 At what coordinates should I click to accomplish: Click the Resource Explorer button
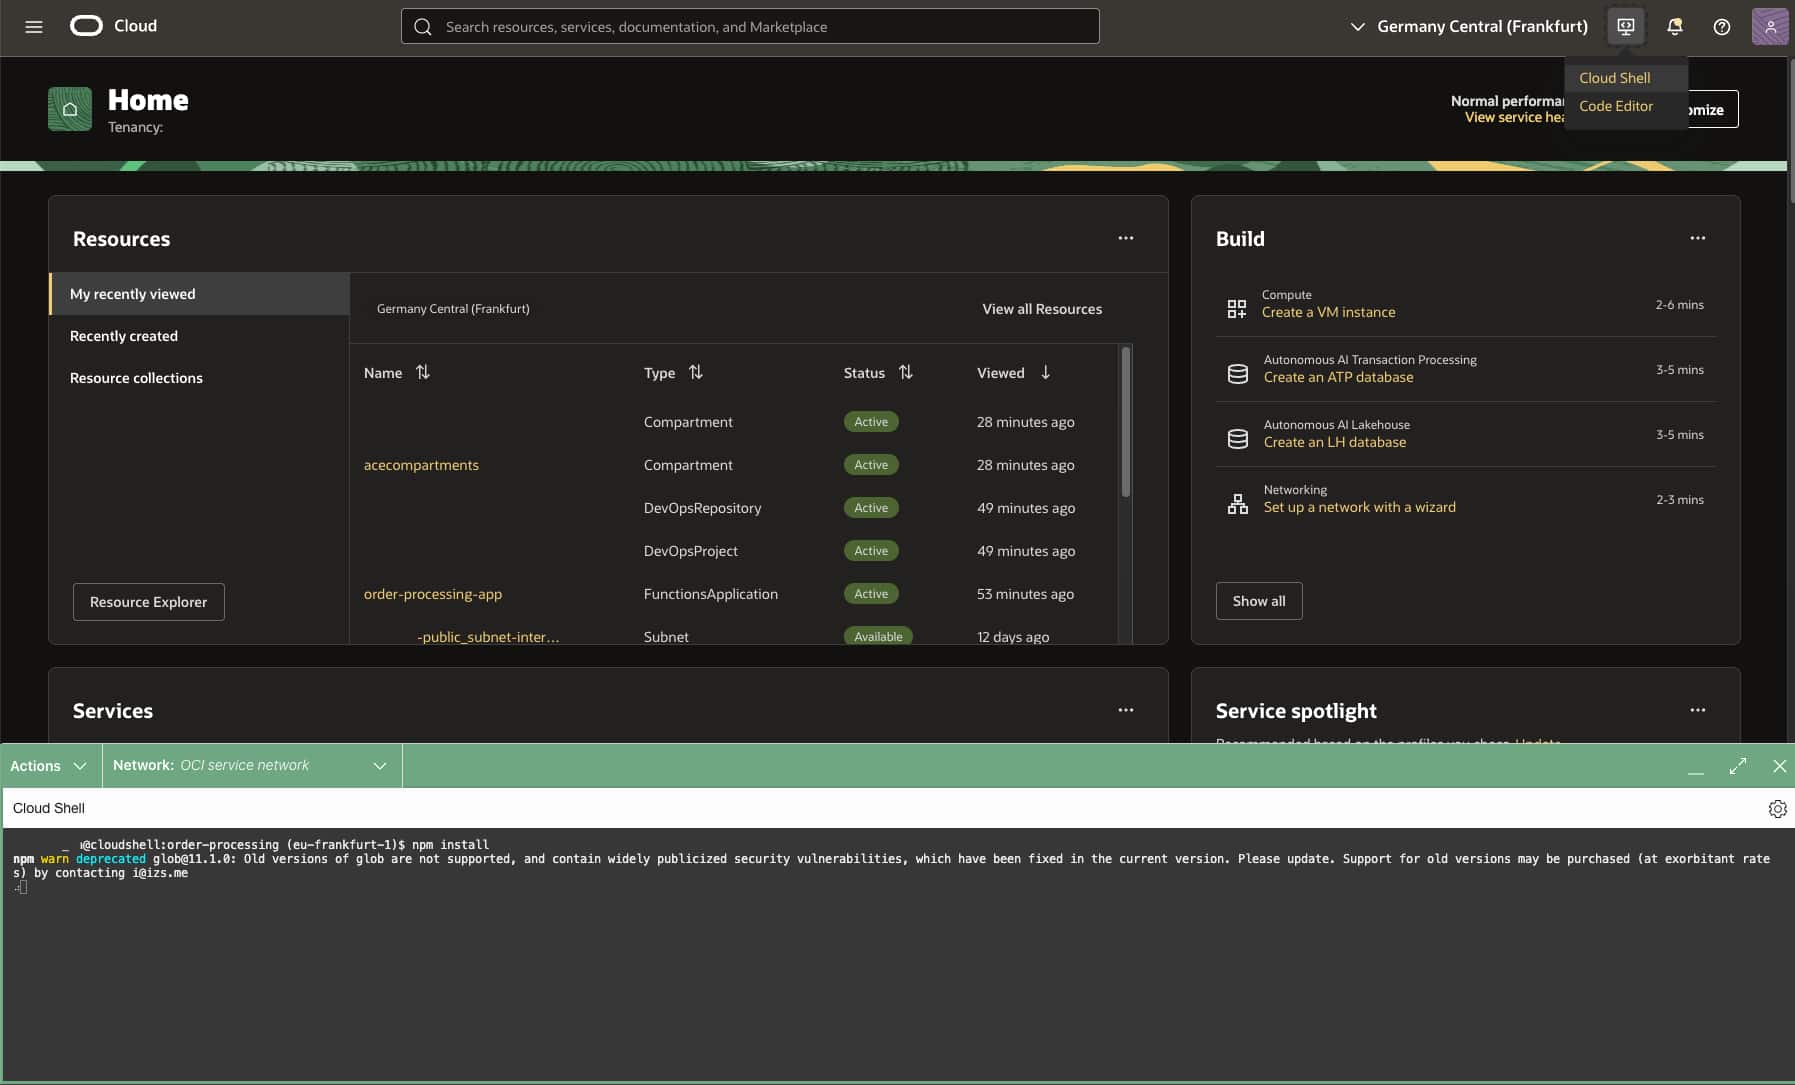tap(148, 601)
